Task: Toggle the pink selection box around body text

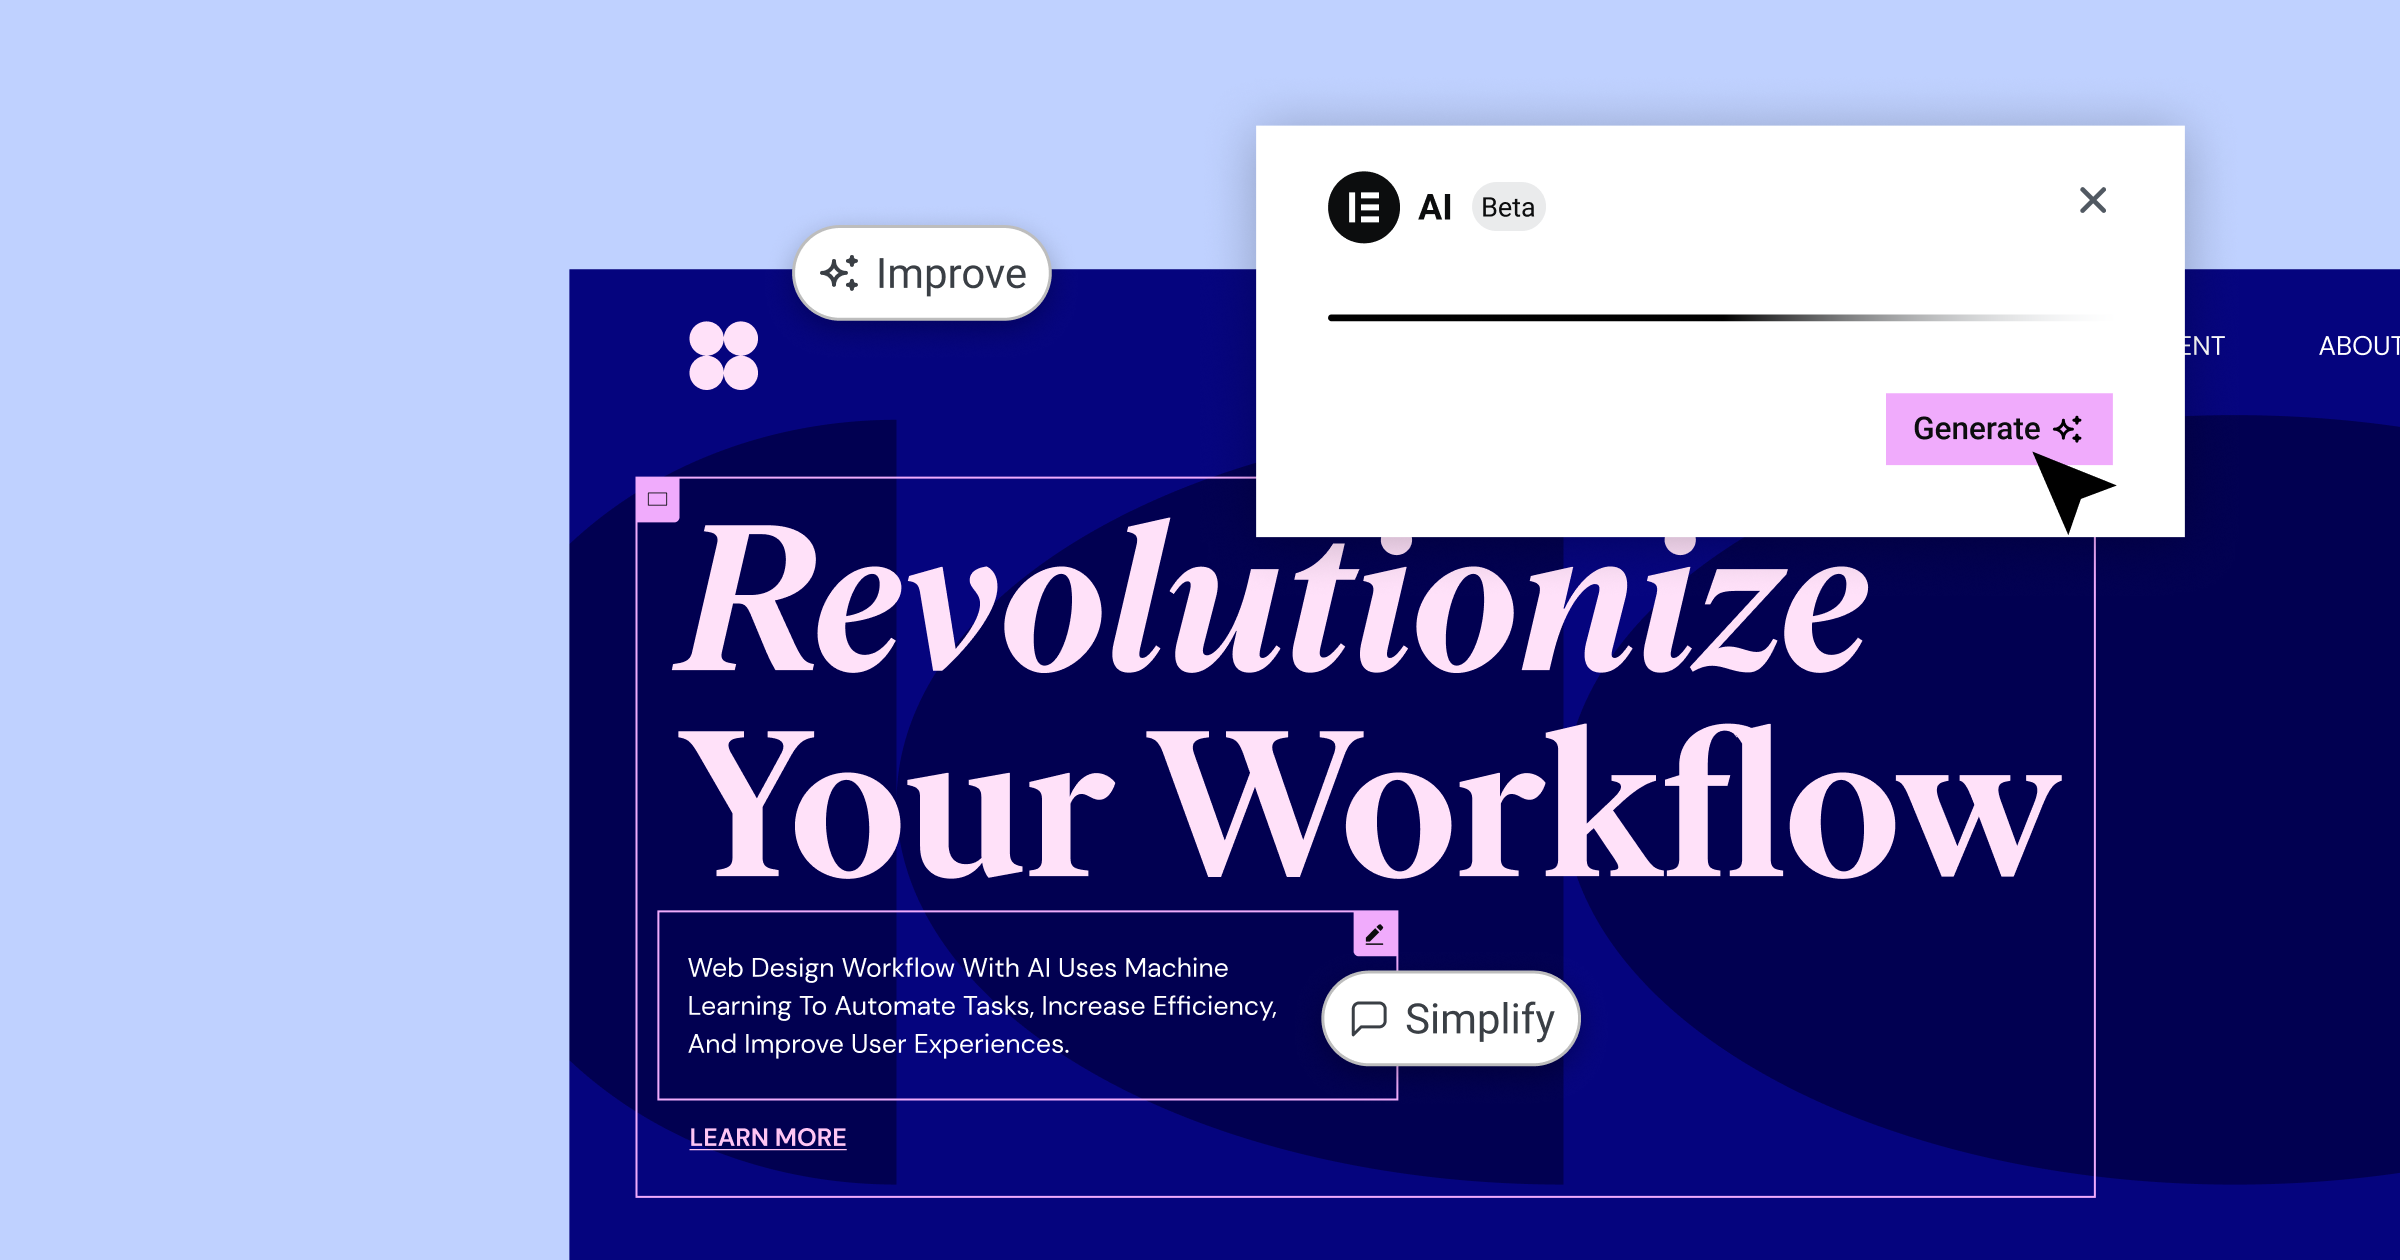Action: pos(1375,928)
